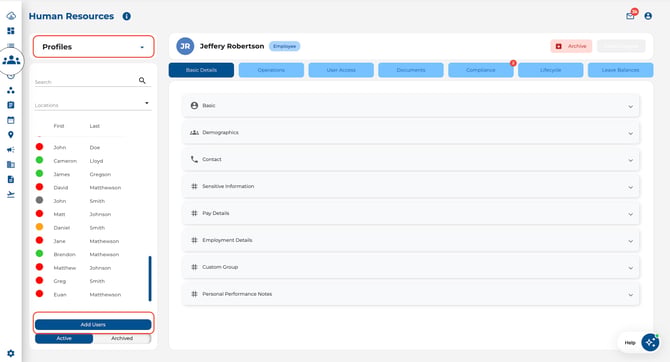This screenshot has width=670, height=362.
Task: Open the Locations filter dropdown
Action: (x=93, y=105)
